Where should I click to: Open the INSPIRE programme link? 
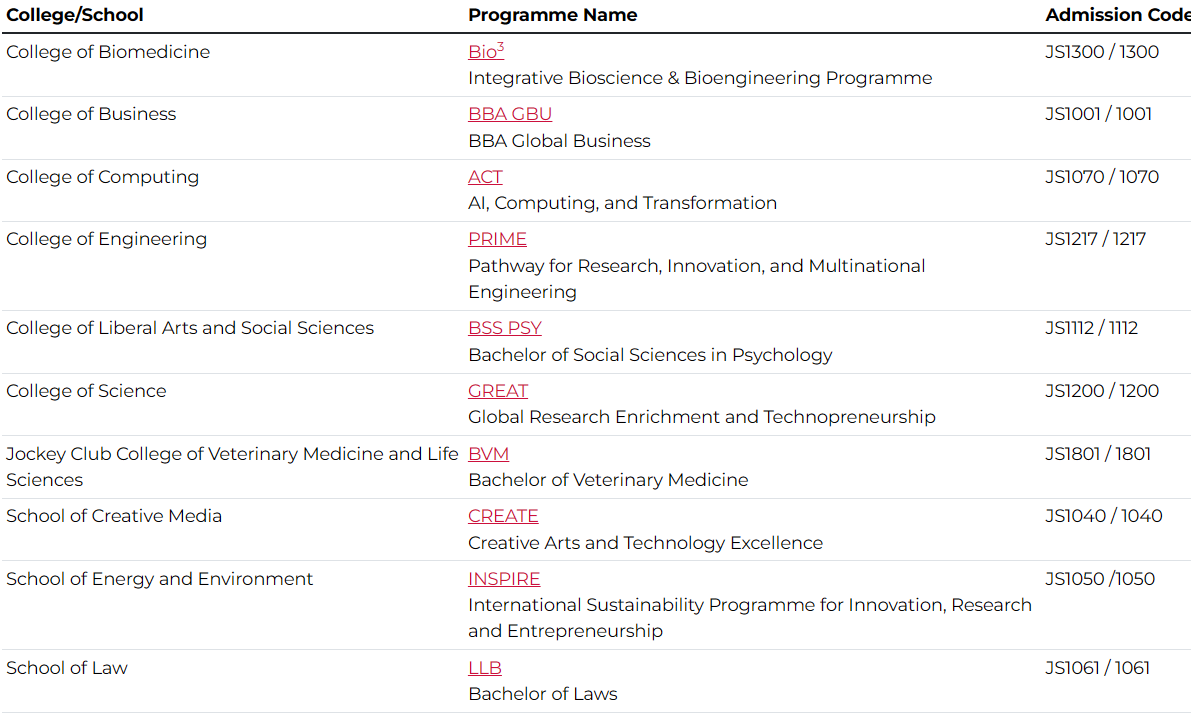(x=504, y=579)
